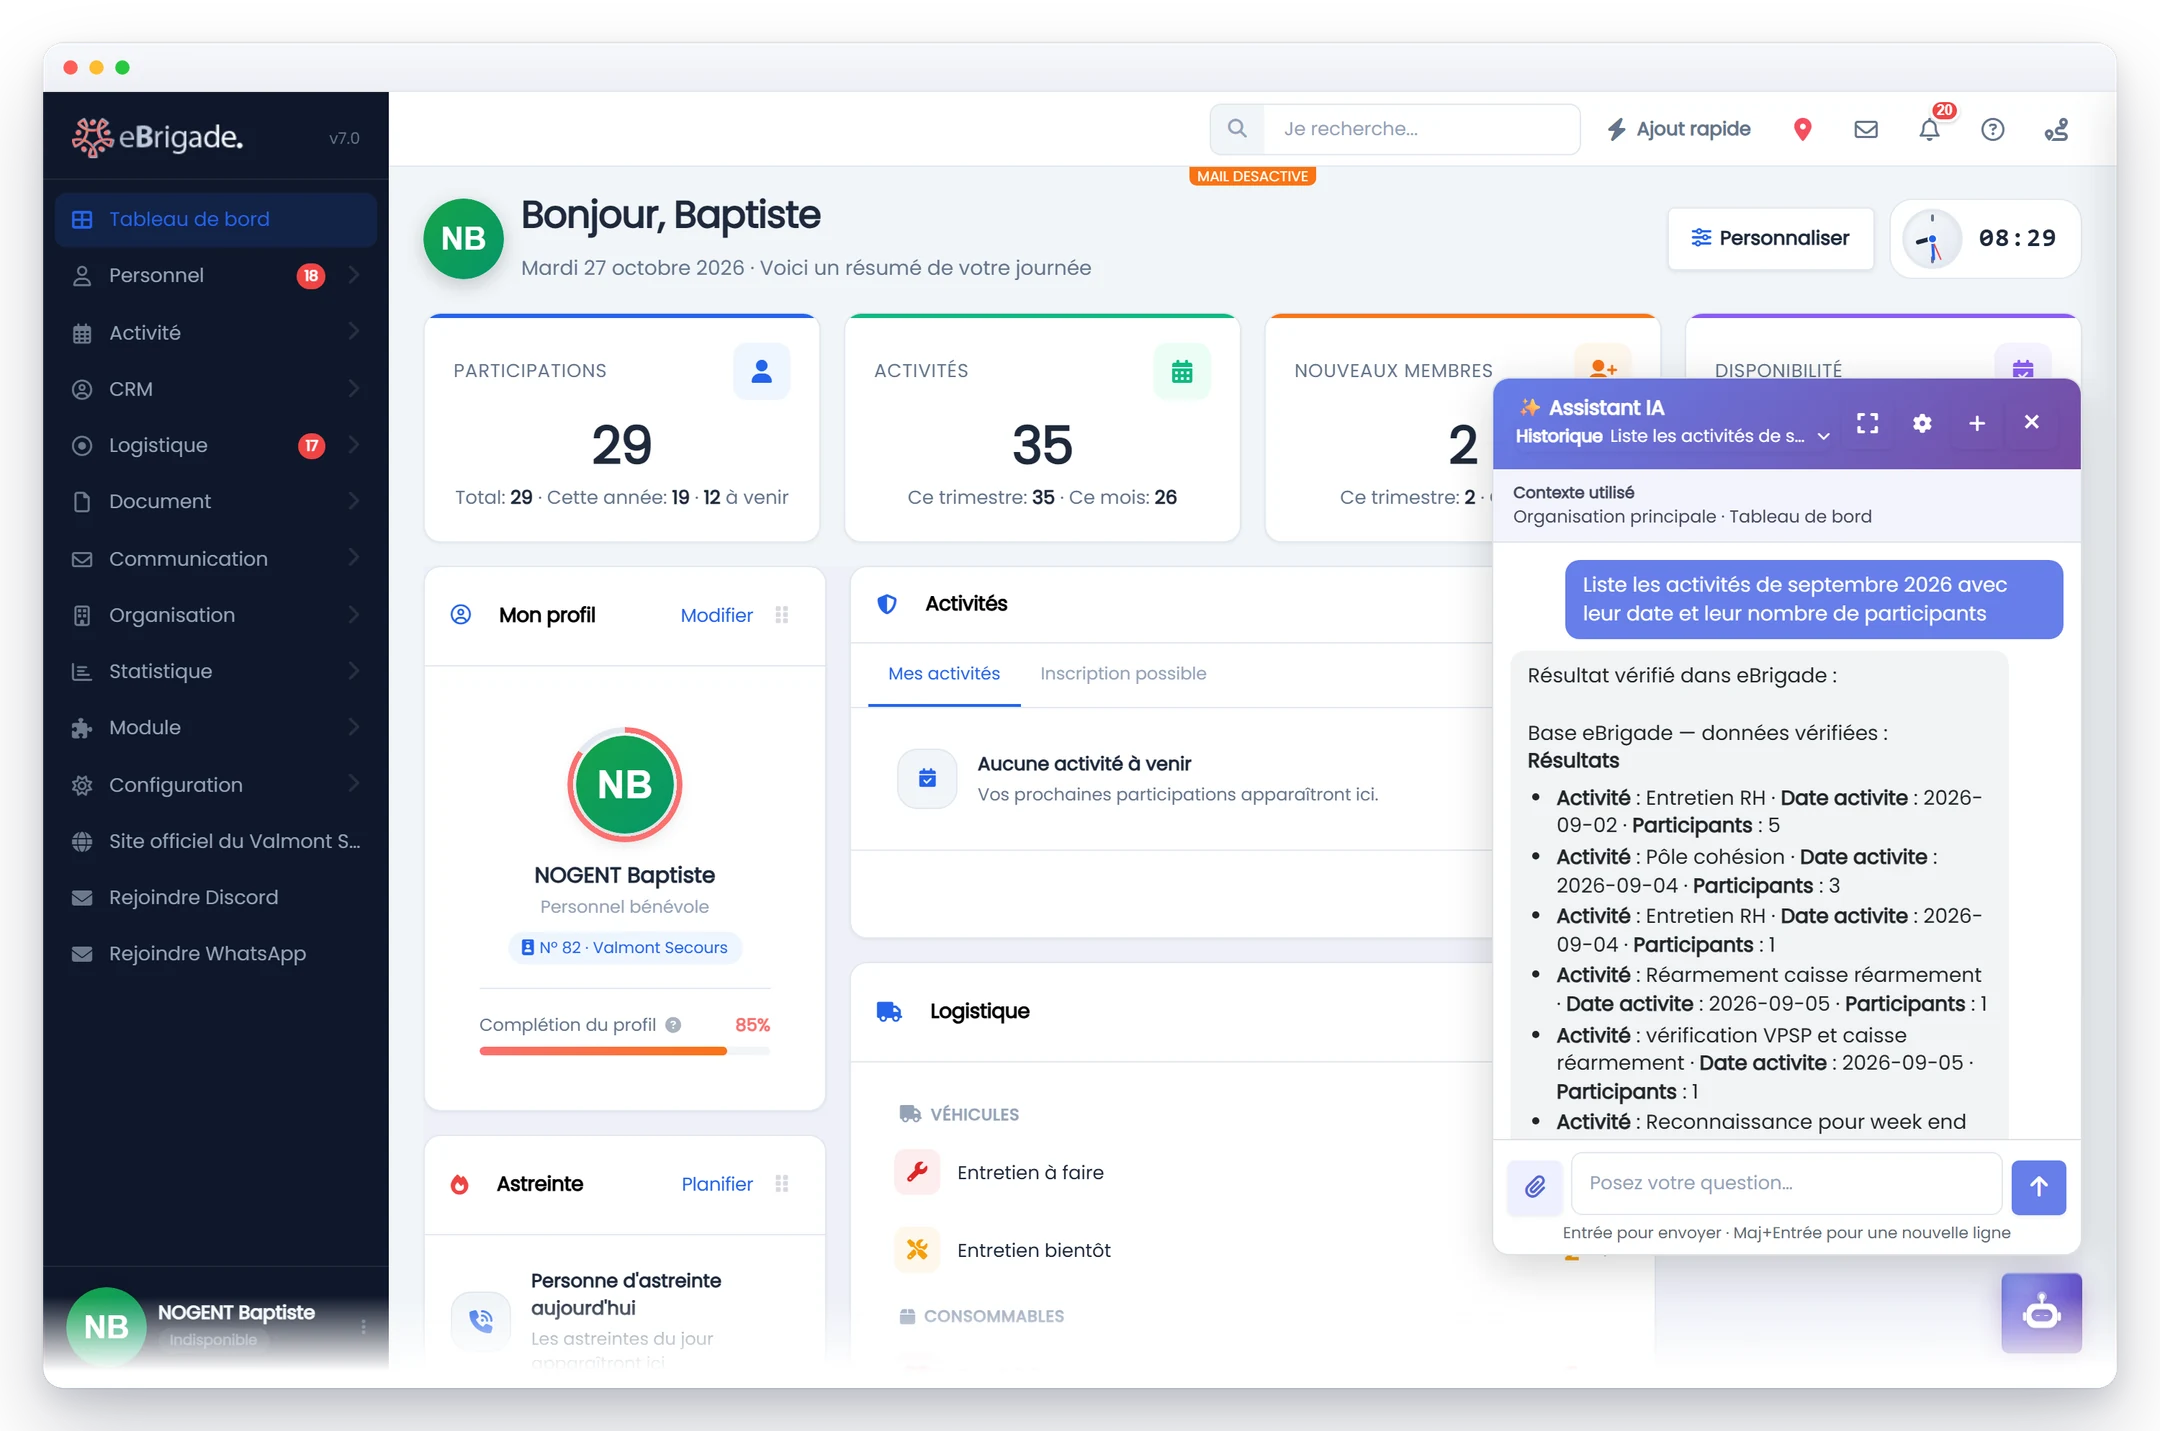Click the Posez votre question field

(x=1786, y=1183)
